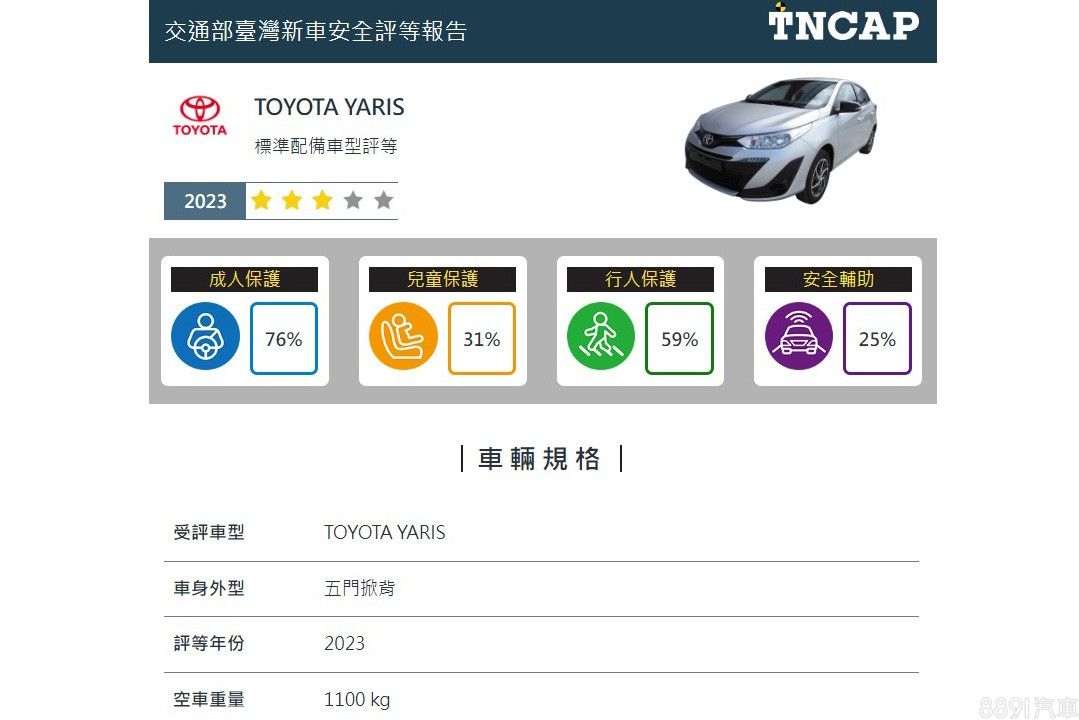This screenshot has width=1079, height=720.
Task: Select the orange child seat protection icon
Action: (x=403, y=336)
